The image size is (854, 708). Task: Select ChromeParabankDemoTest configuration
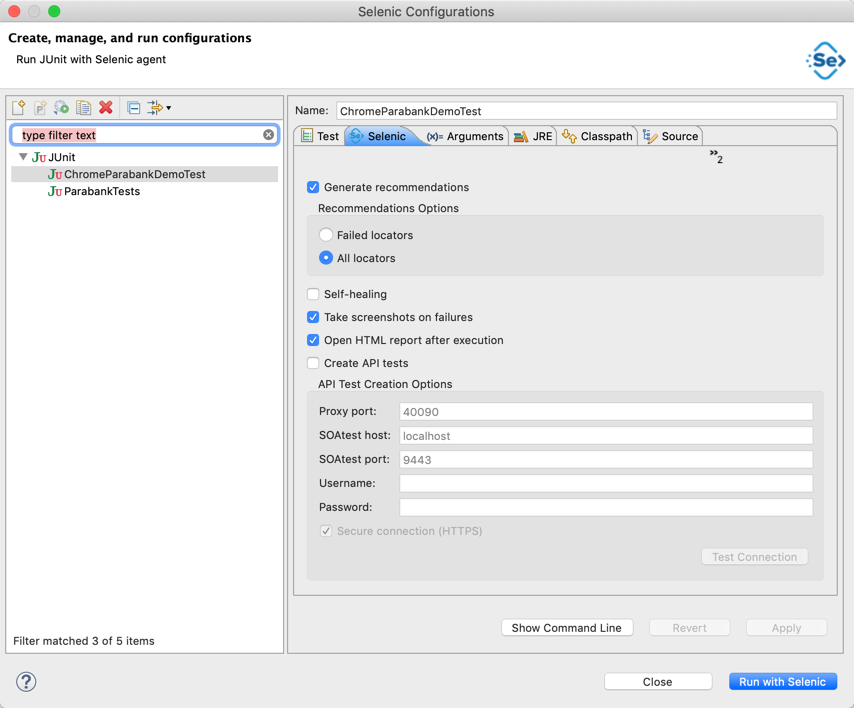point(144,174)
